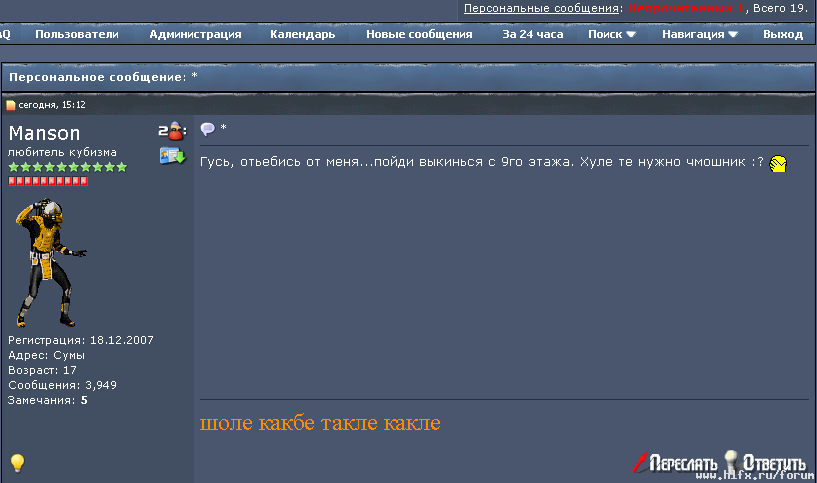Open the Поиск dropdown menu
The width and height of the screenshot is (817, 483).
point(612,34)
